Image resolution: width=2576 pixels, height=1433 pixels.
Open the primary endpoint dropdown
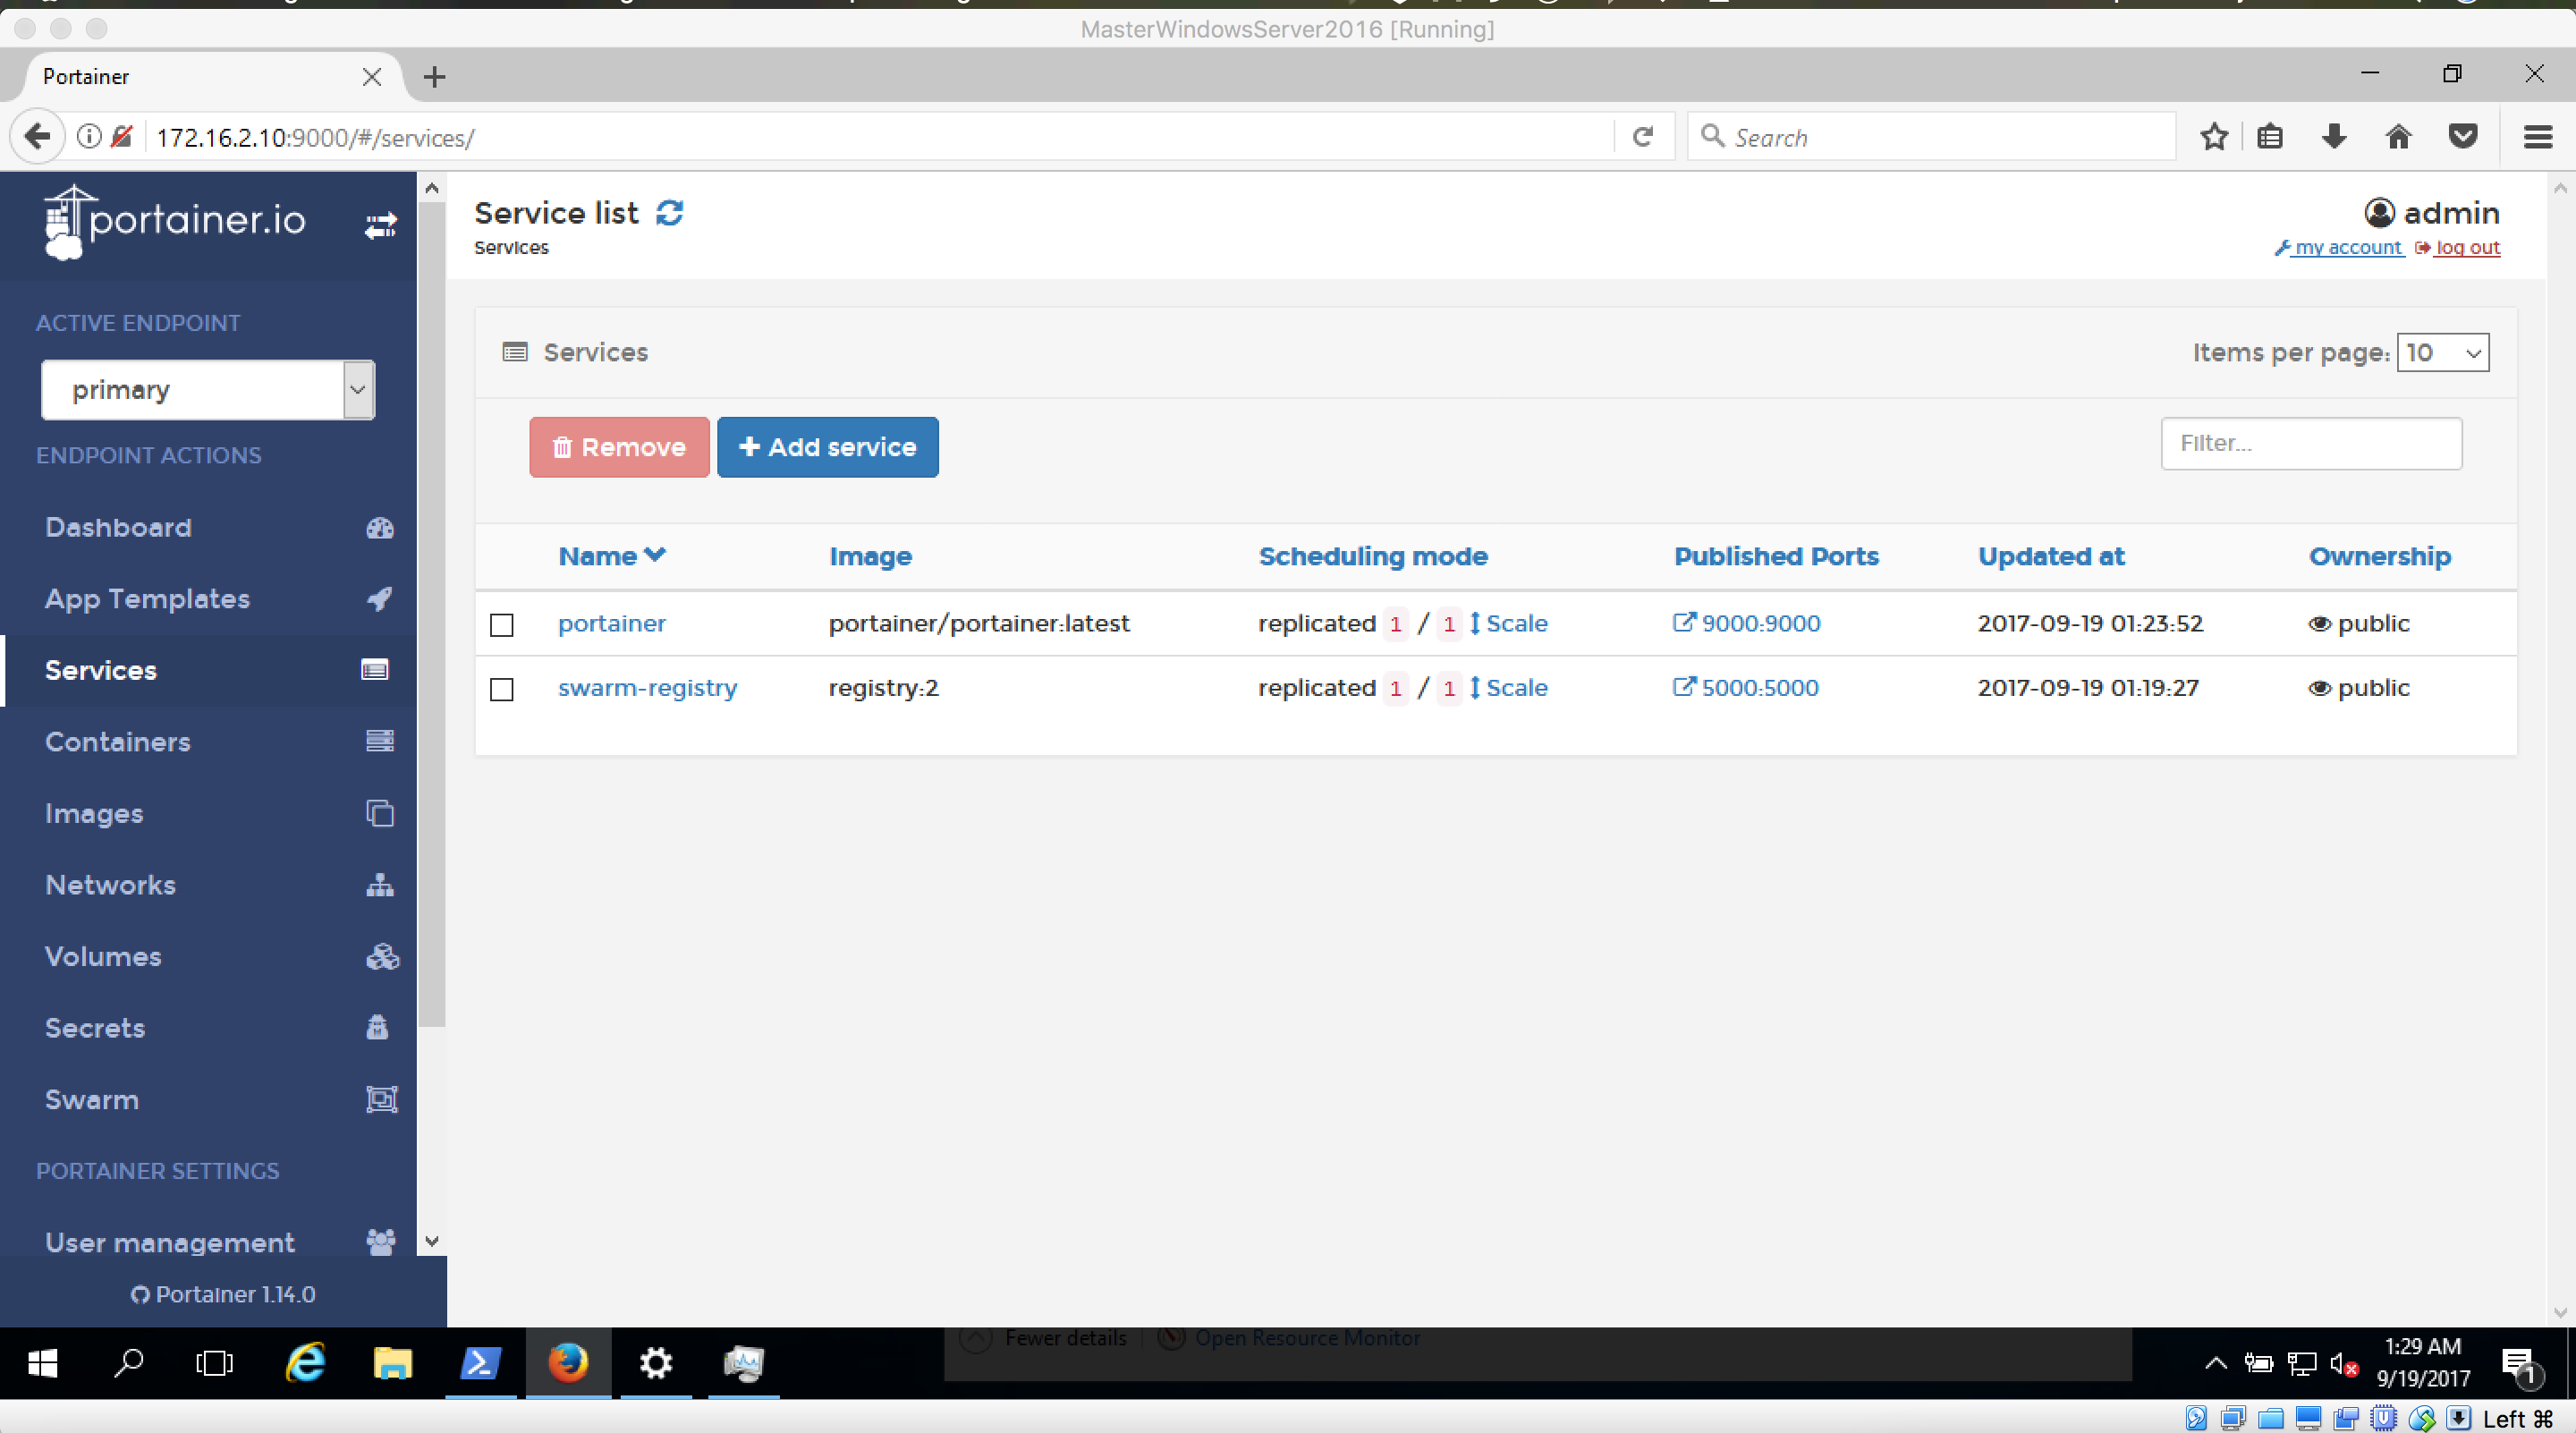(x=208, y=389)
